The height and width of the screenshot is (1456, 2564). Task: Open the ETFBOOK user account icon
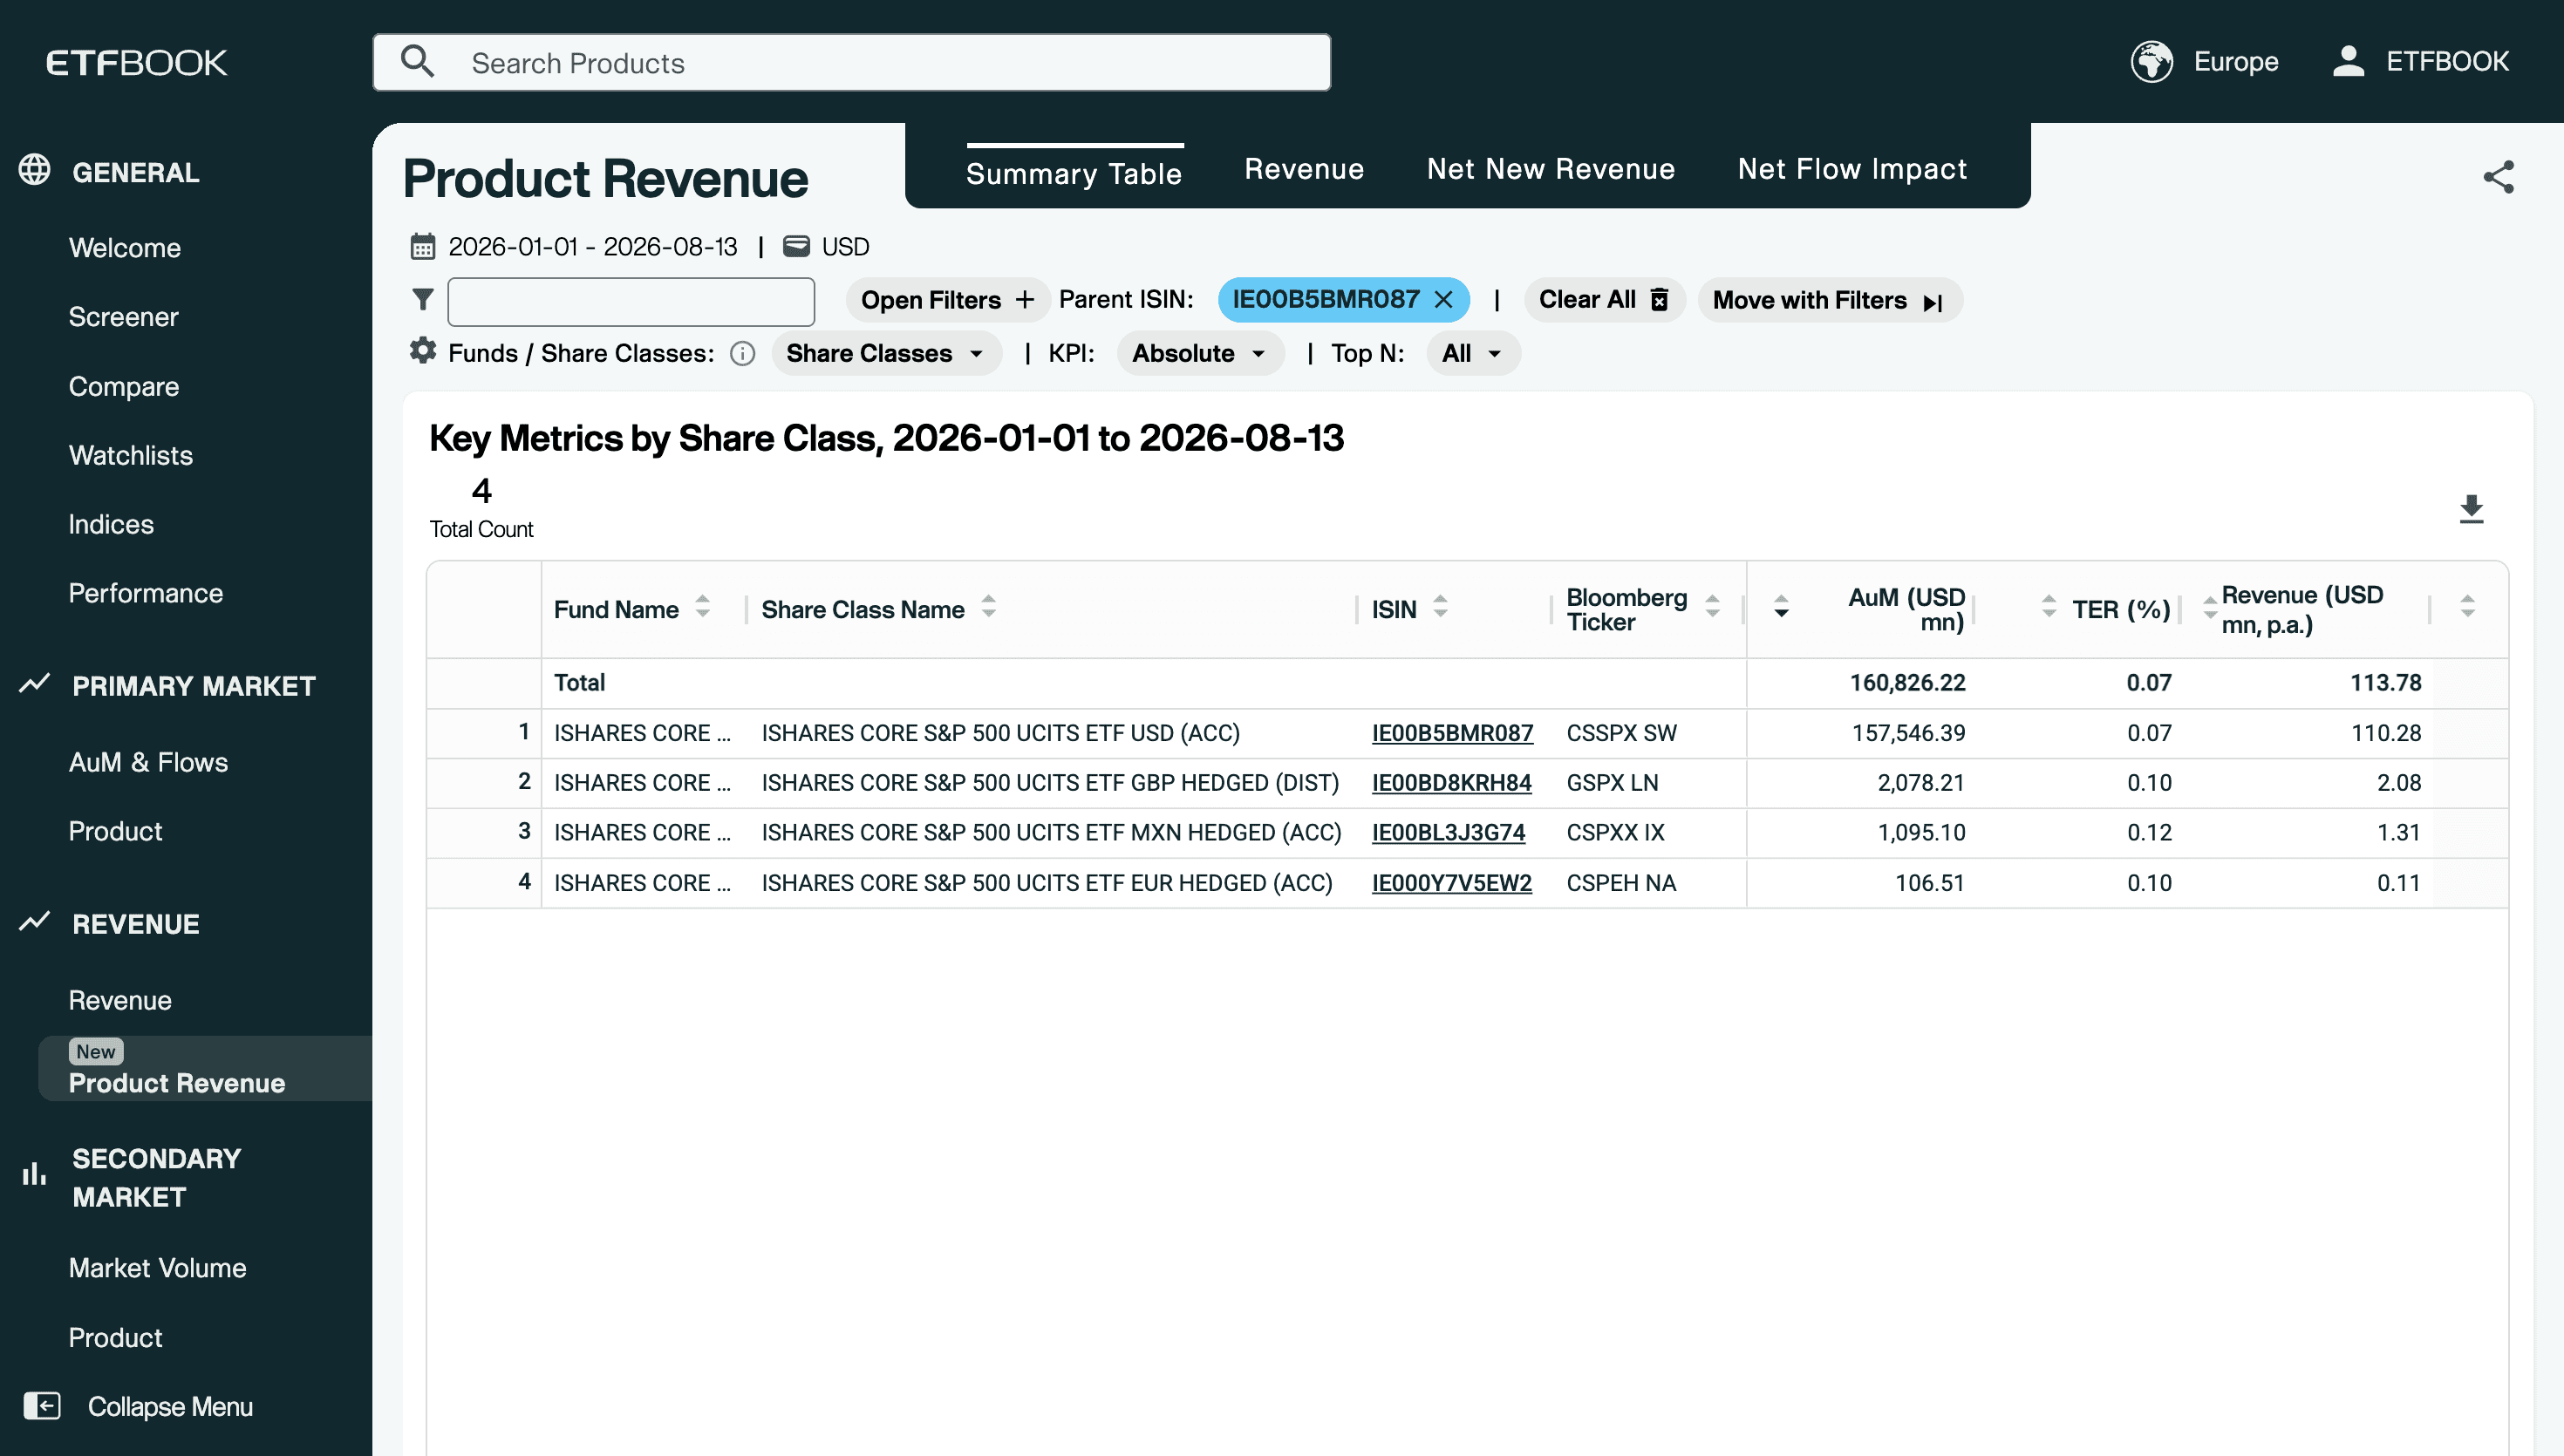2348,61
